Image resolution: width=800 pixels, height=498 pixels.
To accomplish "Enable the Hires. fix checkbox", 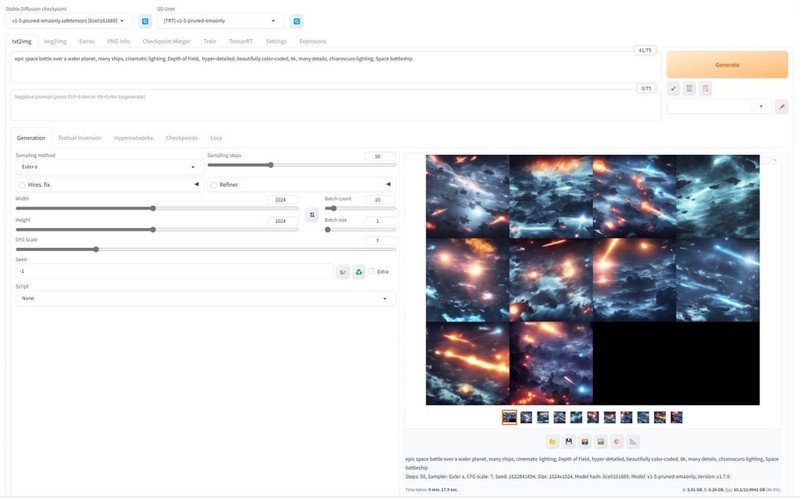I will 22,184.
